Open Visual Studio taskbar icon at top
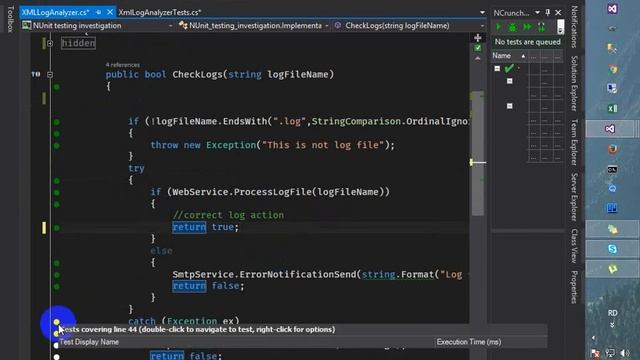Screen dimensions: 640x360 point(612,9)
